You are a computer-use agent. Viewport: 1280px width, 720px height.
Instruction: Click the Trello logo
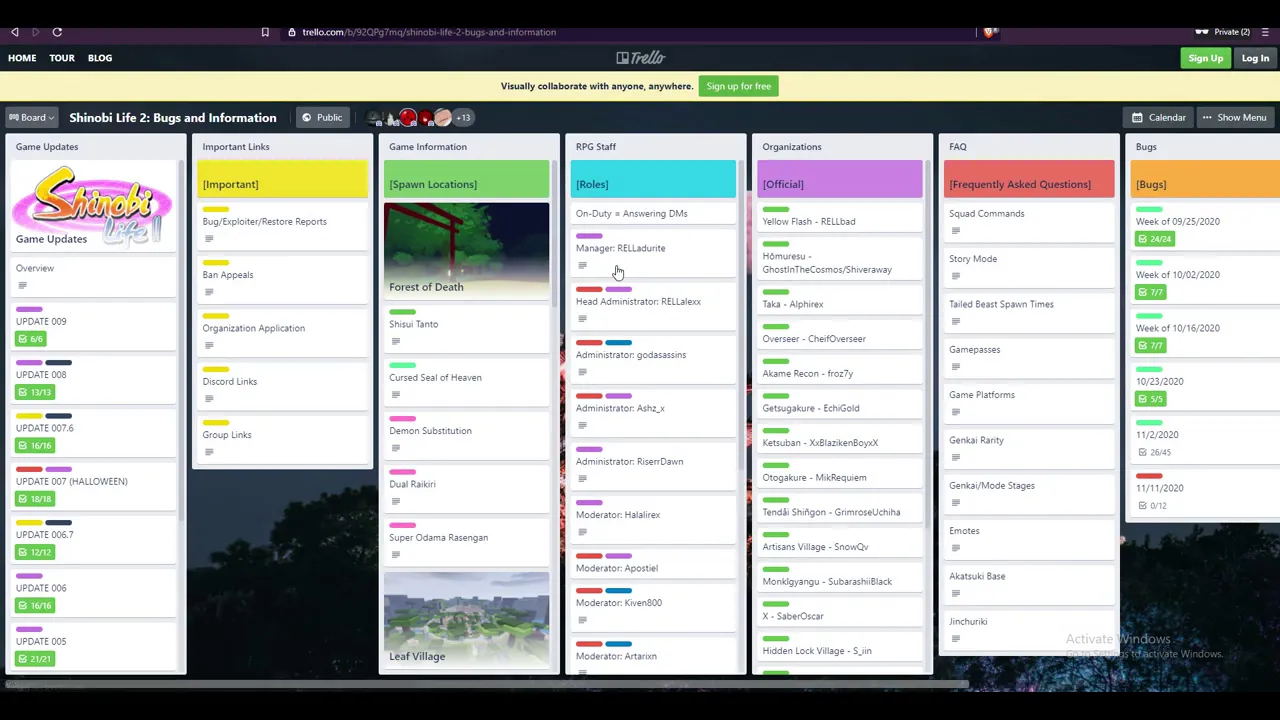click(x=640, y=58)
